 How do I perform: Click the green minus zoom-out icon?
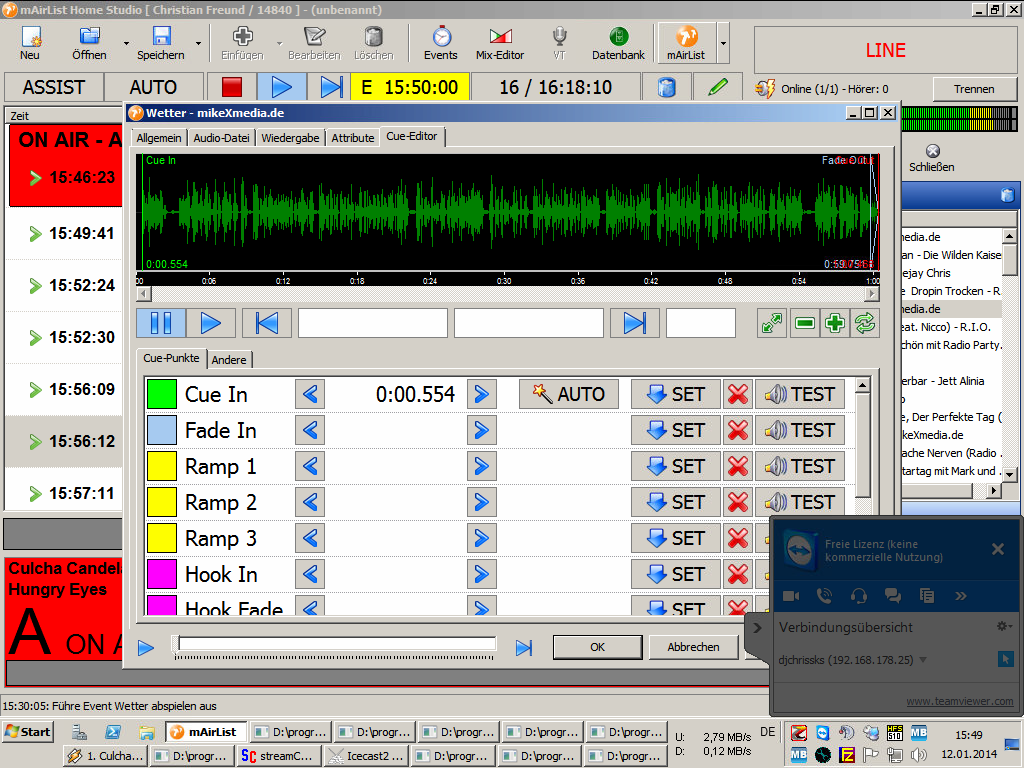pyautogui.click(x=805, y=323)
